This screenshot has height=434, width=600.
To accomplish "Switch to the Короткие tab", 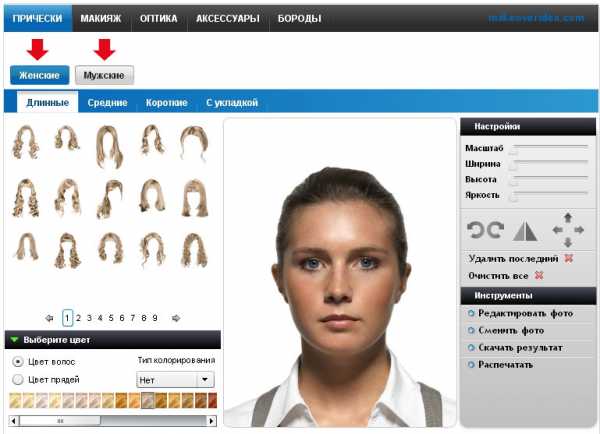I will tap(166, 103).
